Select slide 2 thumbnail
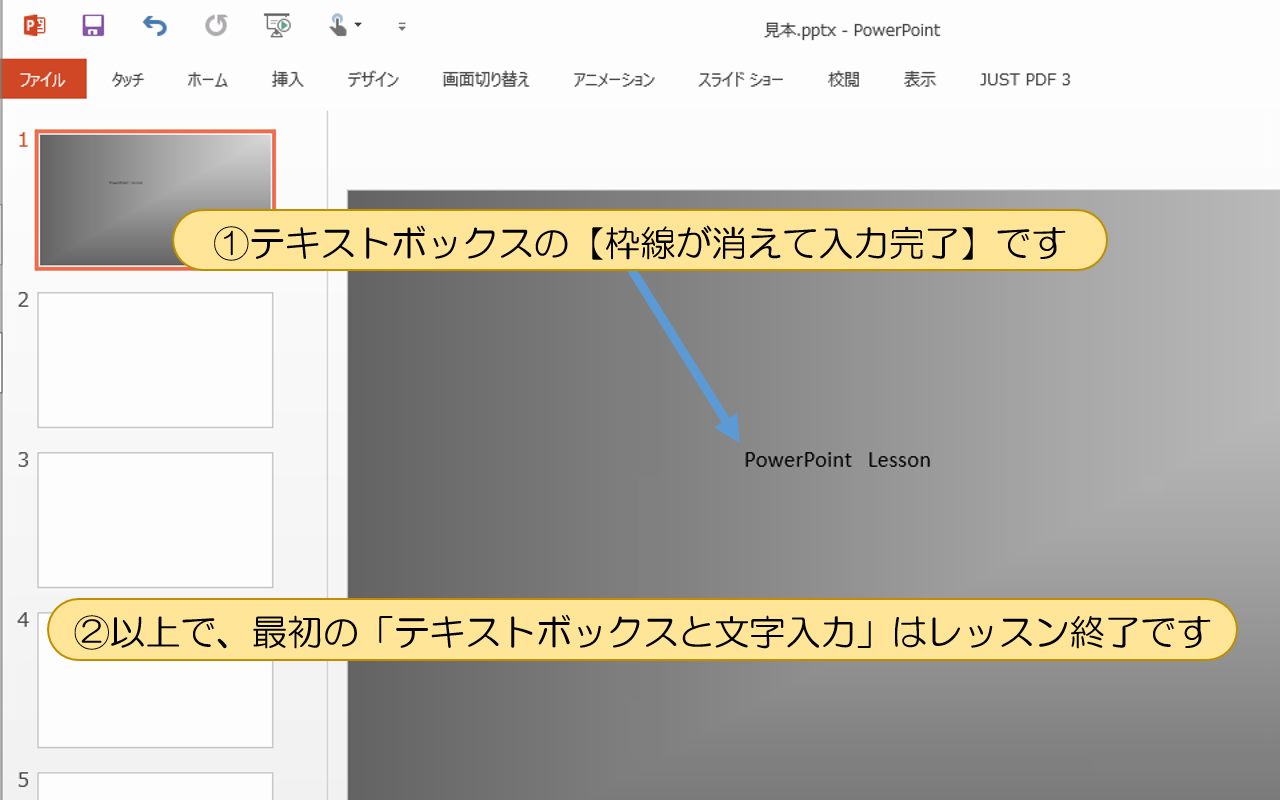 tap(155, 360)
